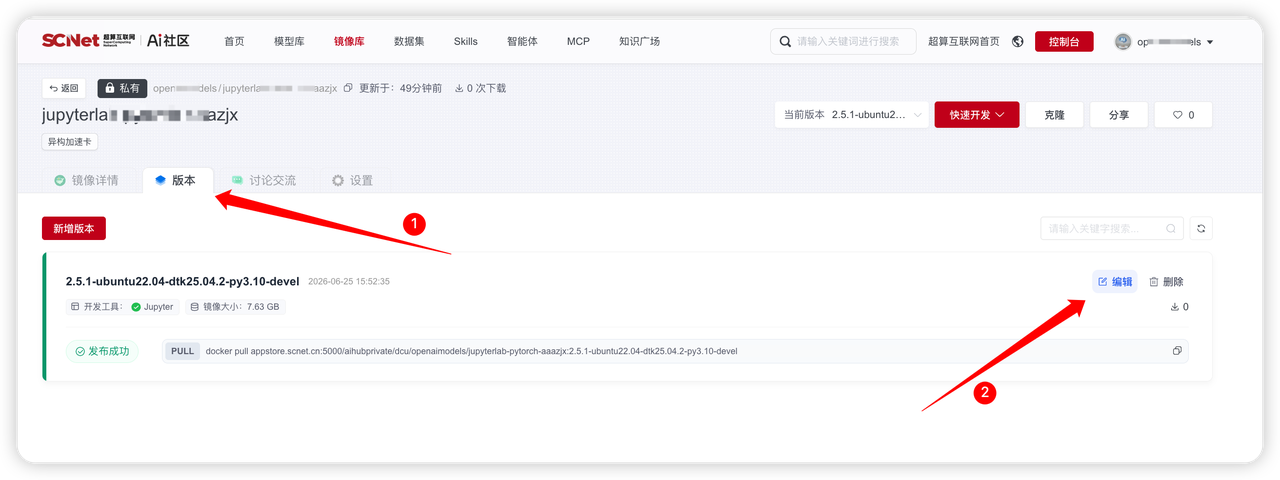Viewport: 1280px width, 480px height.
Task: Click version name 2.5.1-ubuntu22.04-dtk25.04.2-py3.10-devel
Action: coord(183,281)
